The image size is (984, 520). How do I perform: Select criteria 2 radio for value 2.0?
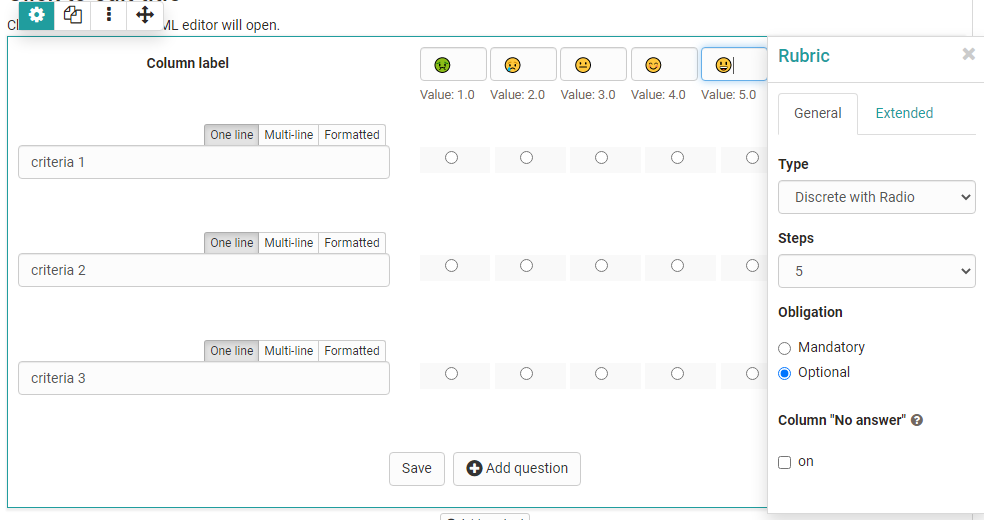[x=527, y=265]
